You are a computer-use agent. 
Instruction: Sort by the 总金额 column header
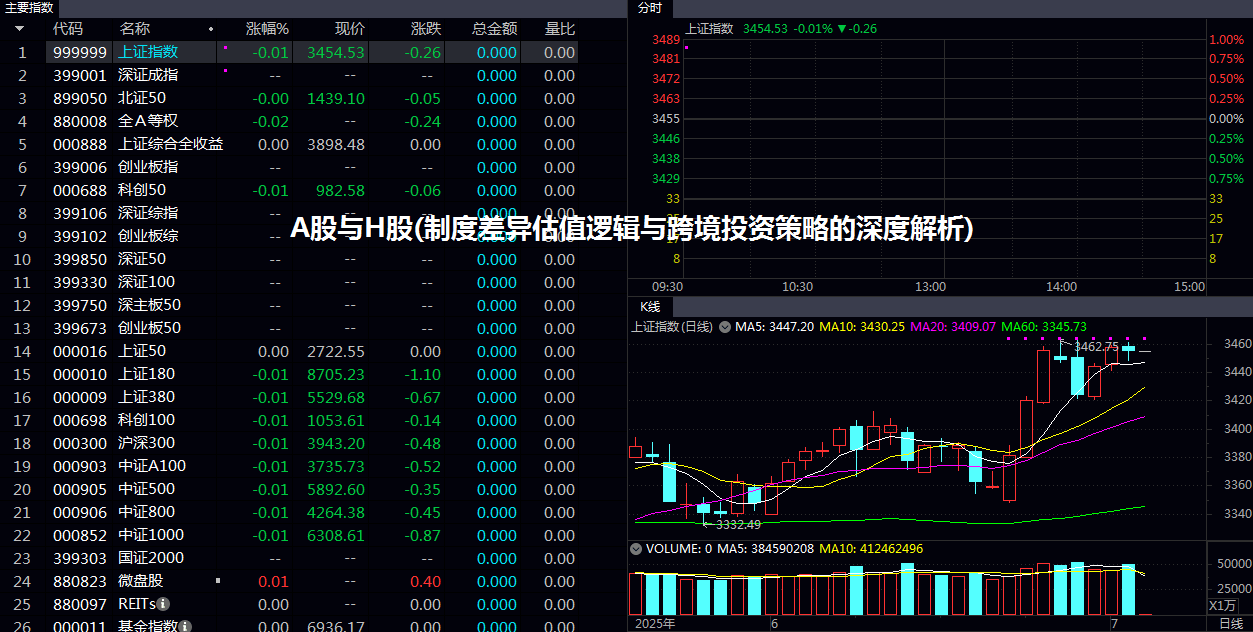click(494, 29)
